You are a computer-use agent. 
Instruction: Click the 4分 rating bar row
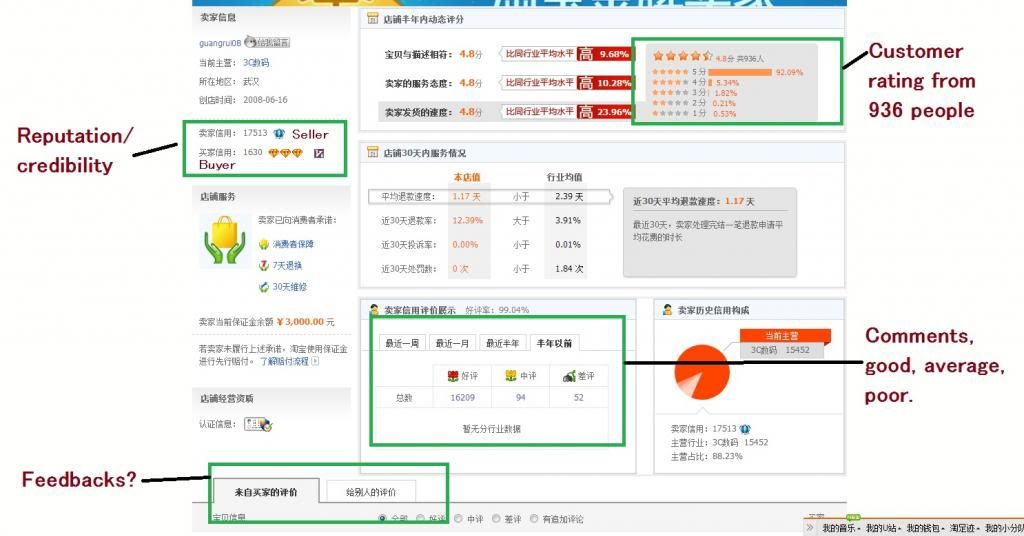point(696,83)
